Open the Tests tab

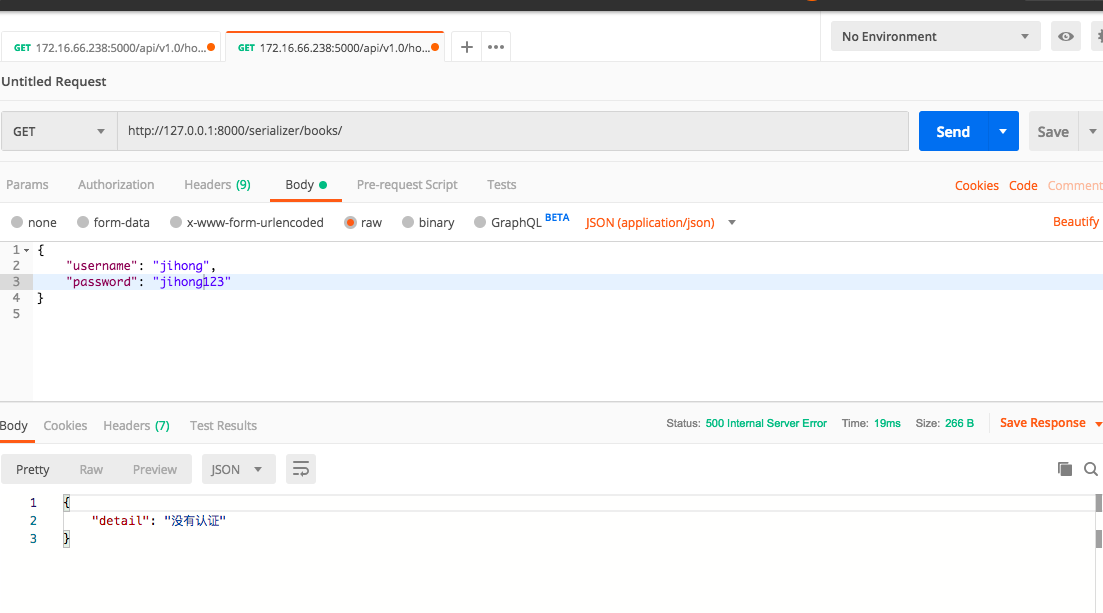502,184
